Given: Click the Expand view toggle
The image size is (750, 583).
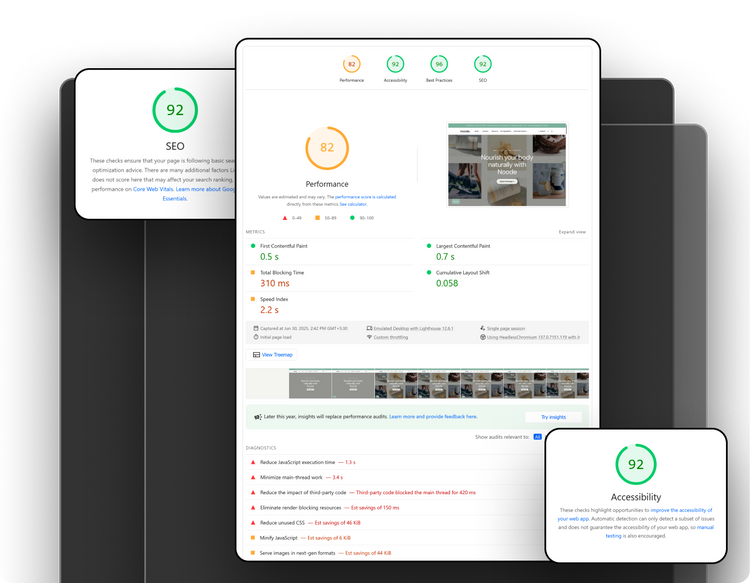Looking at the screenshot, I should click(572, 232).
